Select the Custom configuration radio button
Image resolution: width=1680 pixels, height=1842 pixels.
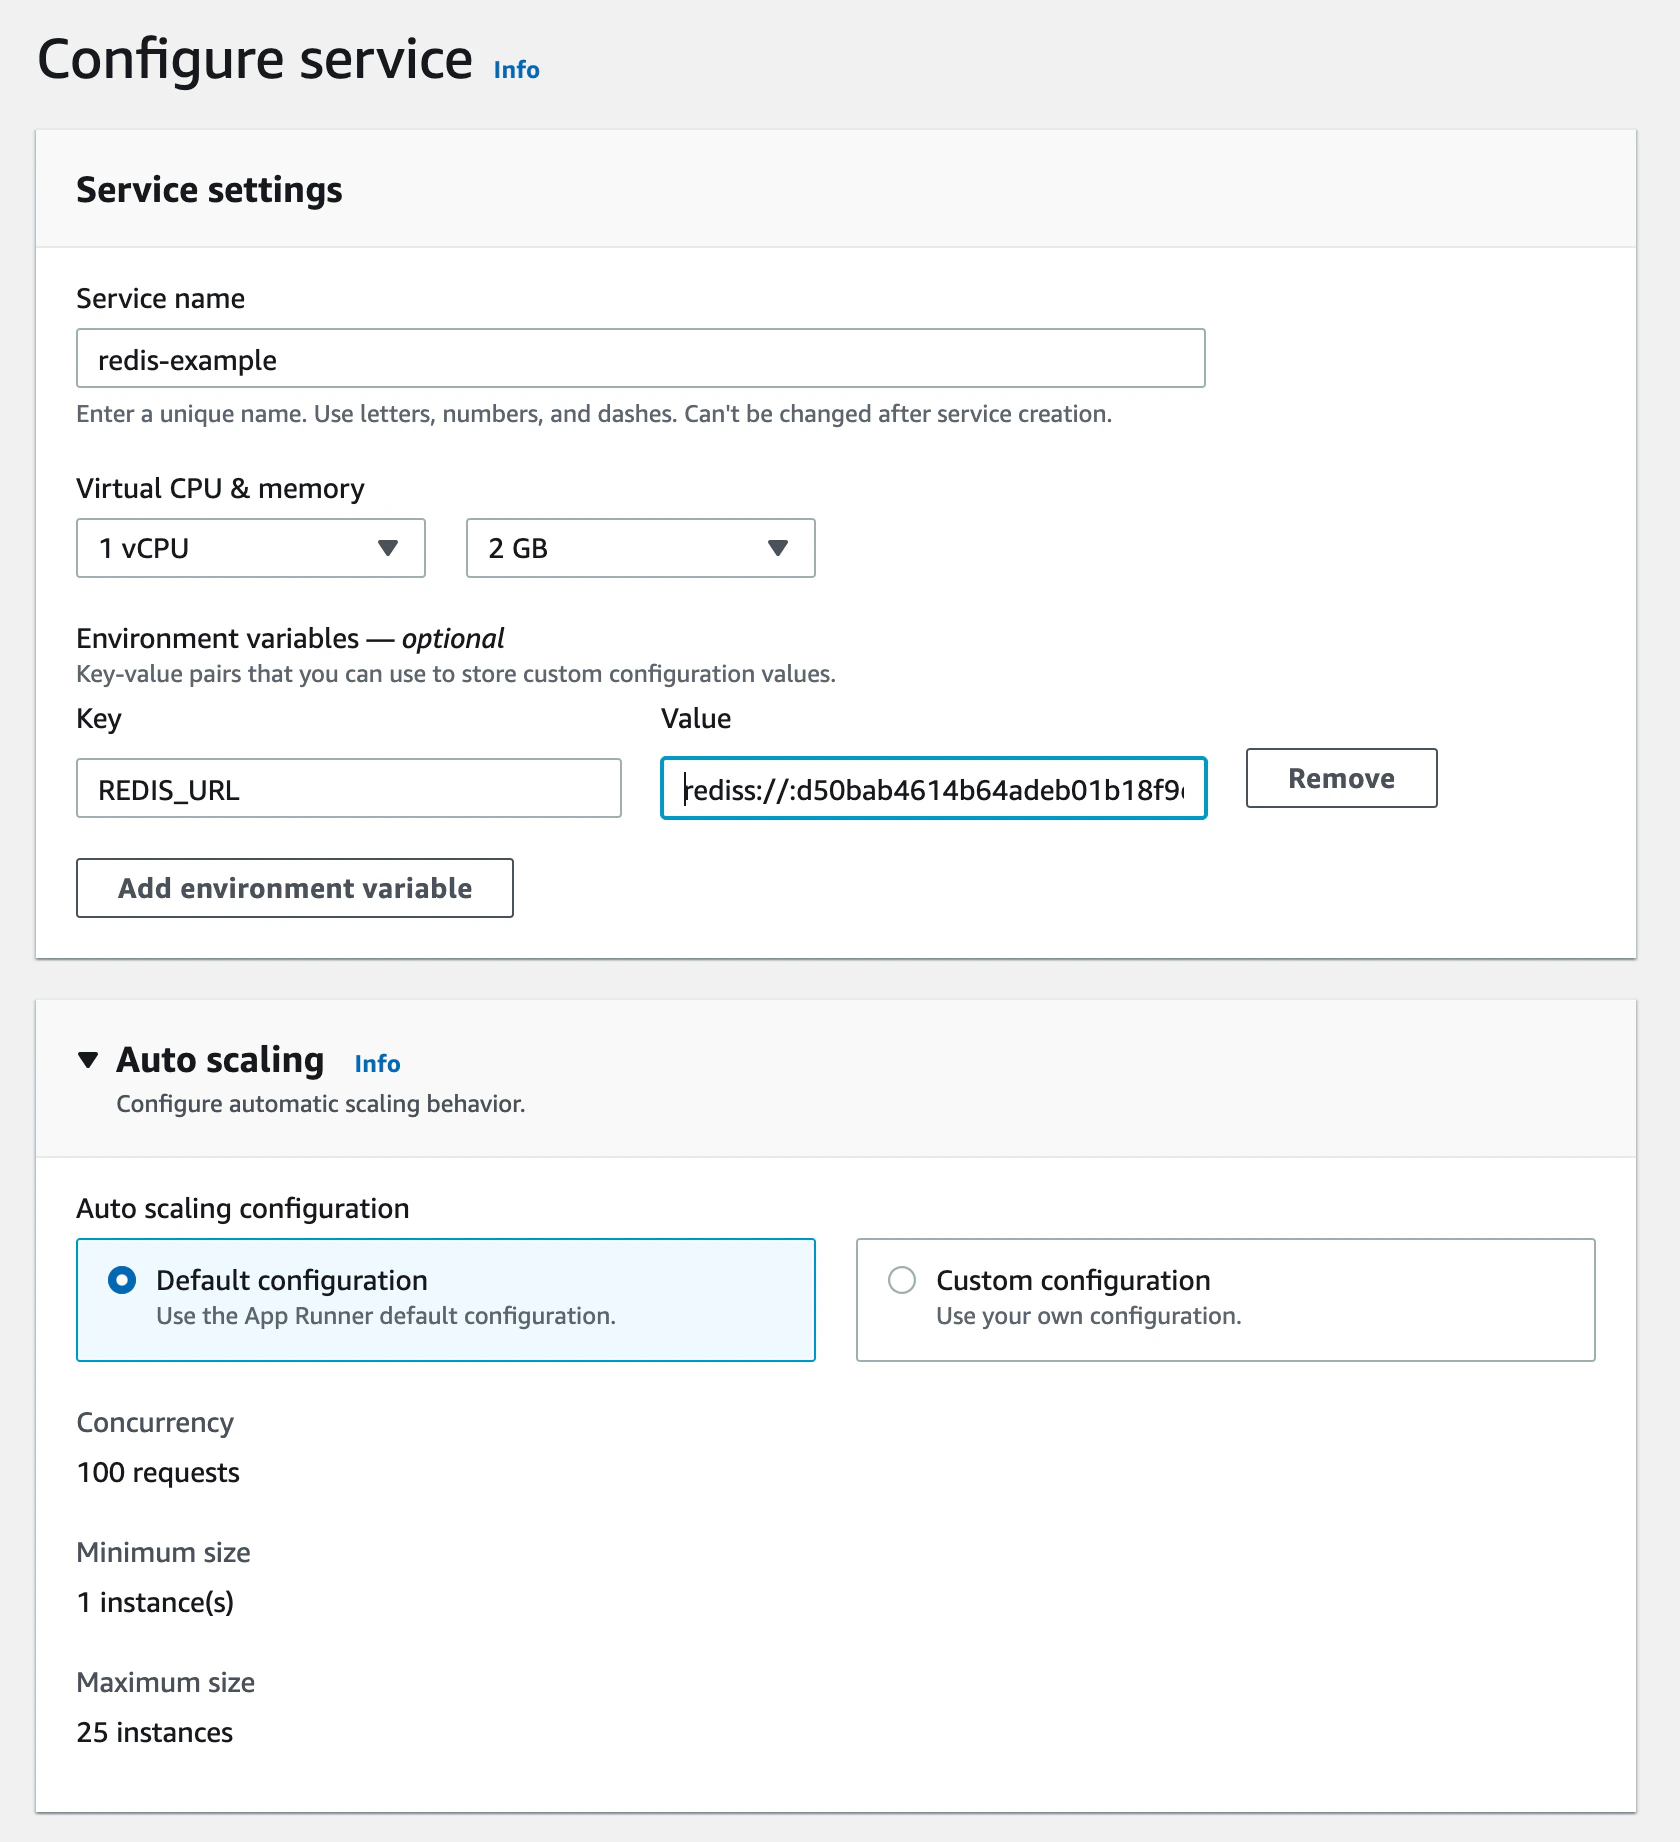[x=902, y=1280]
